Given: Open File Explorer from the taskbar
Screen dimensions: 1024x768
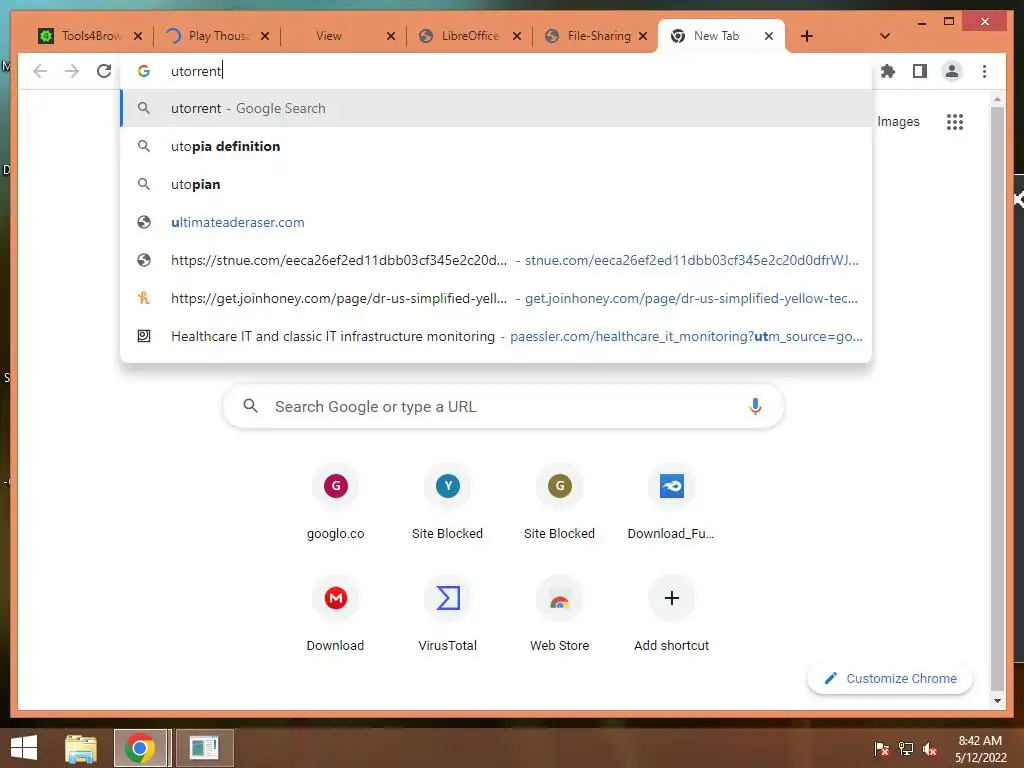Looking at the screenshot, I should tap(81, 748).
